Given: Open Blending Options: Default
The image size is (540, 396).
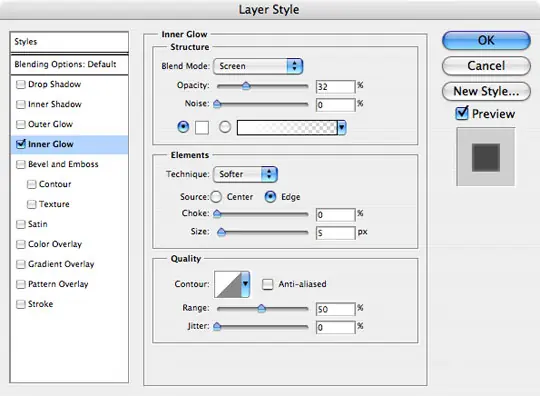Looking at the screenshot, I should pos(69,64).
